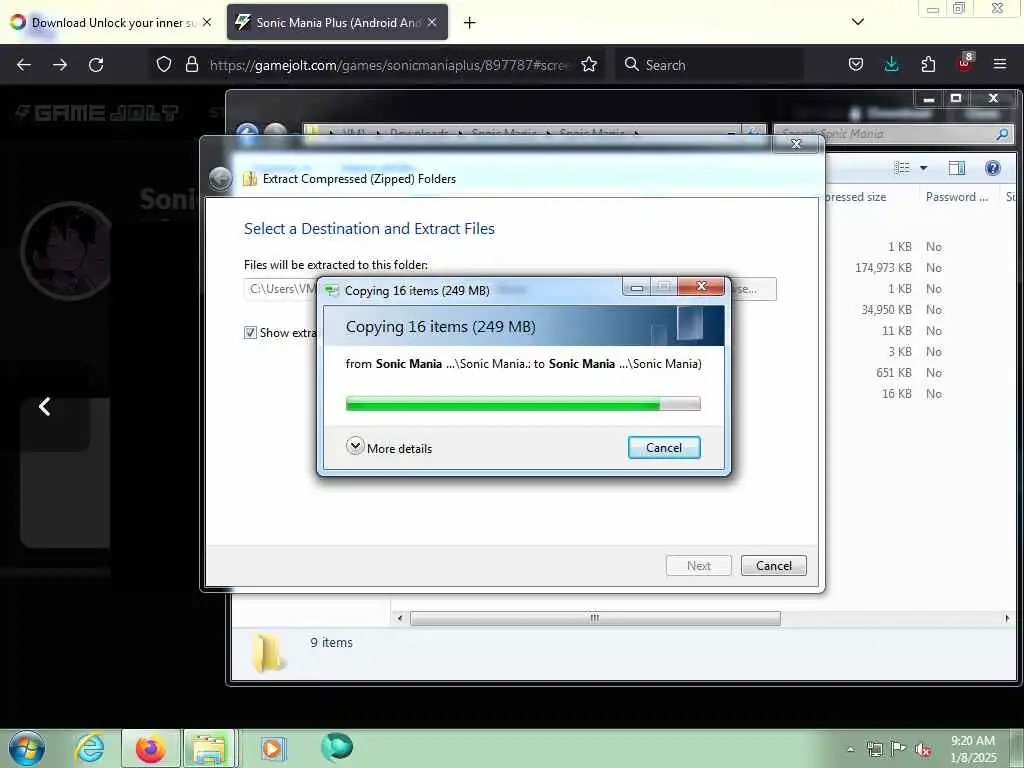Go back in Firefox history
Viewport: 1024px width, 768px height.
point(24,65)
